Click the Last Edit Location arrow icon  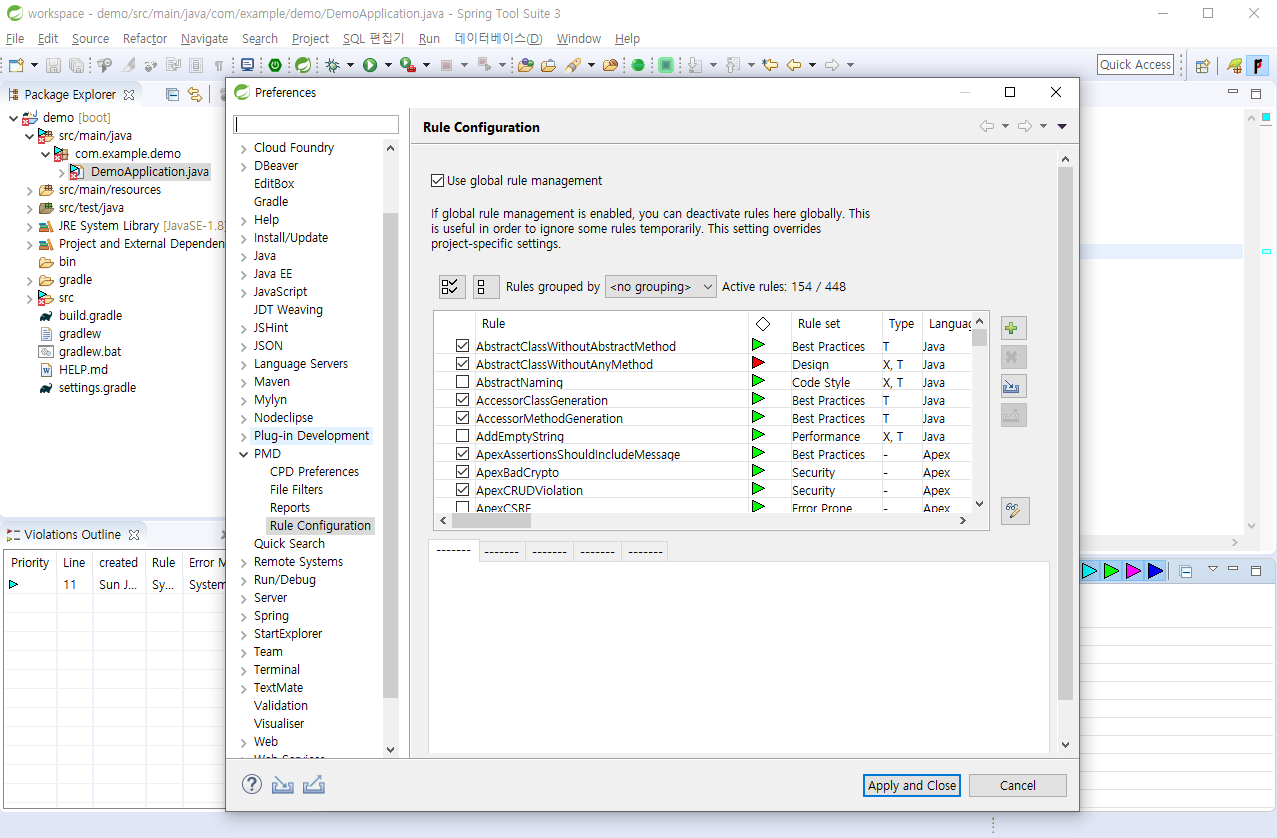pyautogui.click(x=769, y=65)
